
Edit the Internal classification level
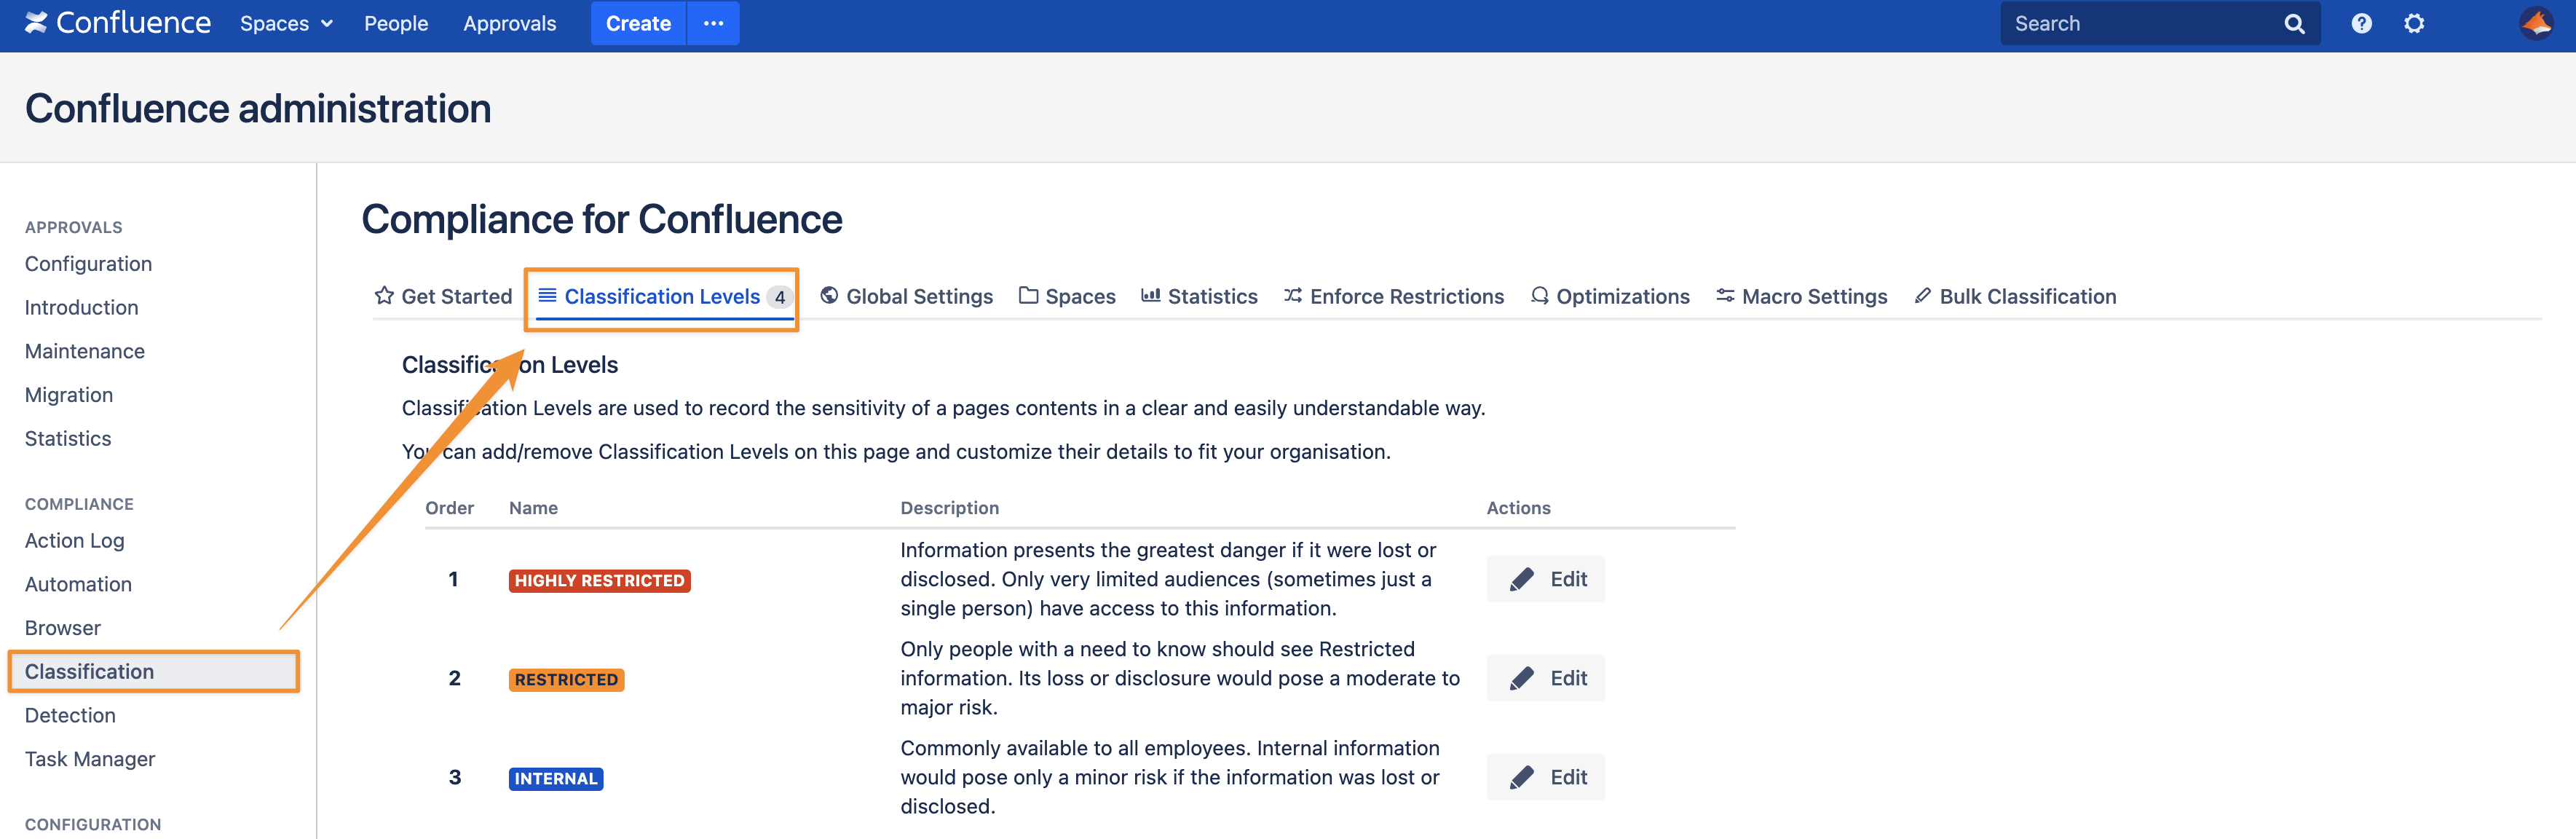point(1545,777)
